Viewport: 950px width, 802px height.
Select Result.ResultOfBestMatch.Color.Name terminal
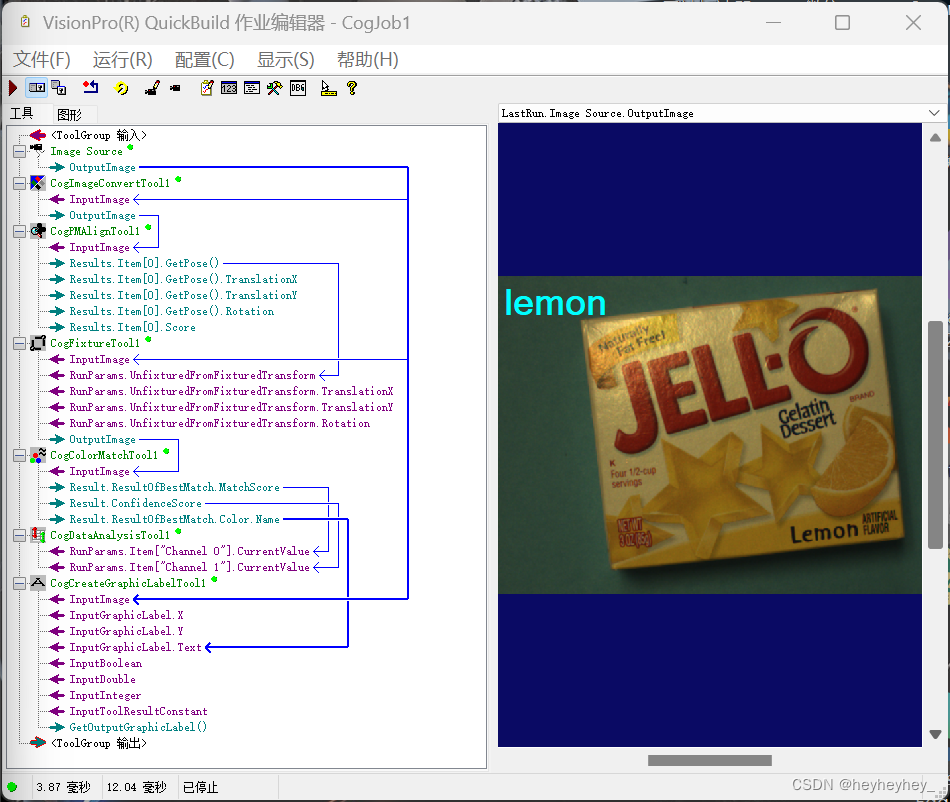tap(174, 519)
